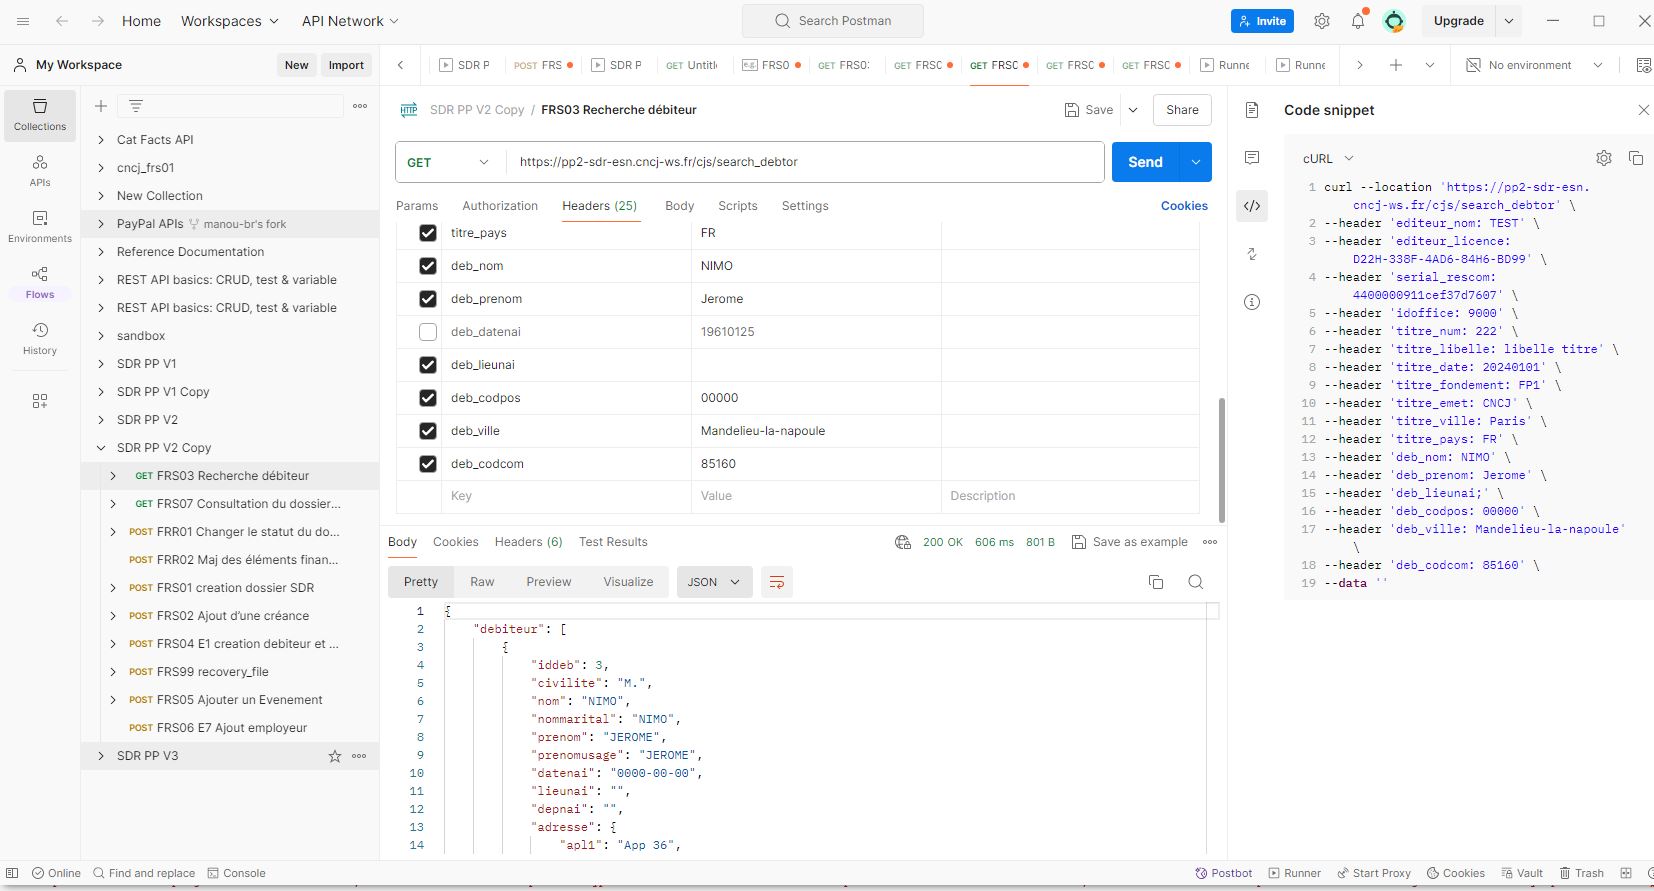Screen dimensions: 1654x891
Task: Click the Environments sidebar icon
Action: (x=40, y=226)
